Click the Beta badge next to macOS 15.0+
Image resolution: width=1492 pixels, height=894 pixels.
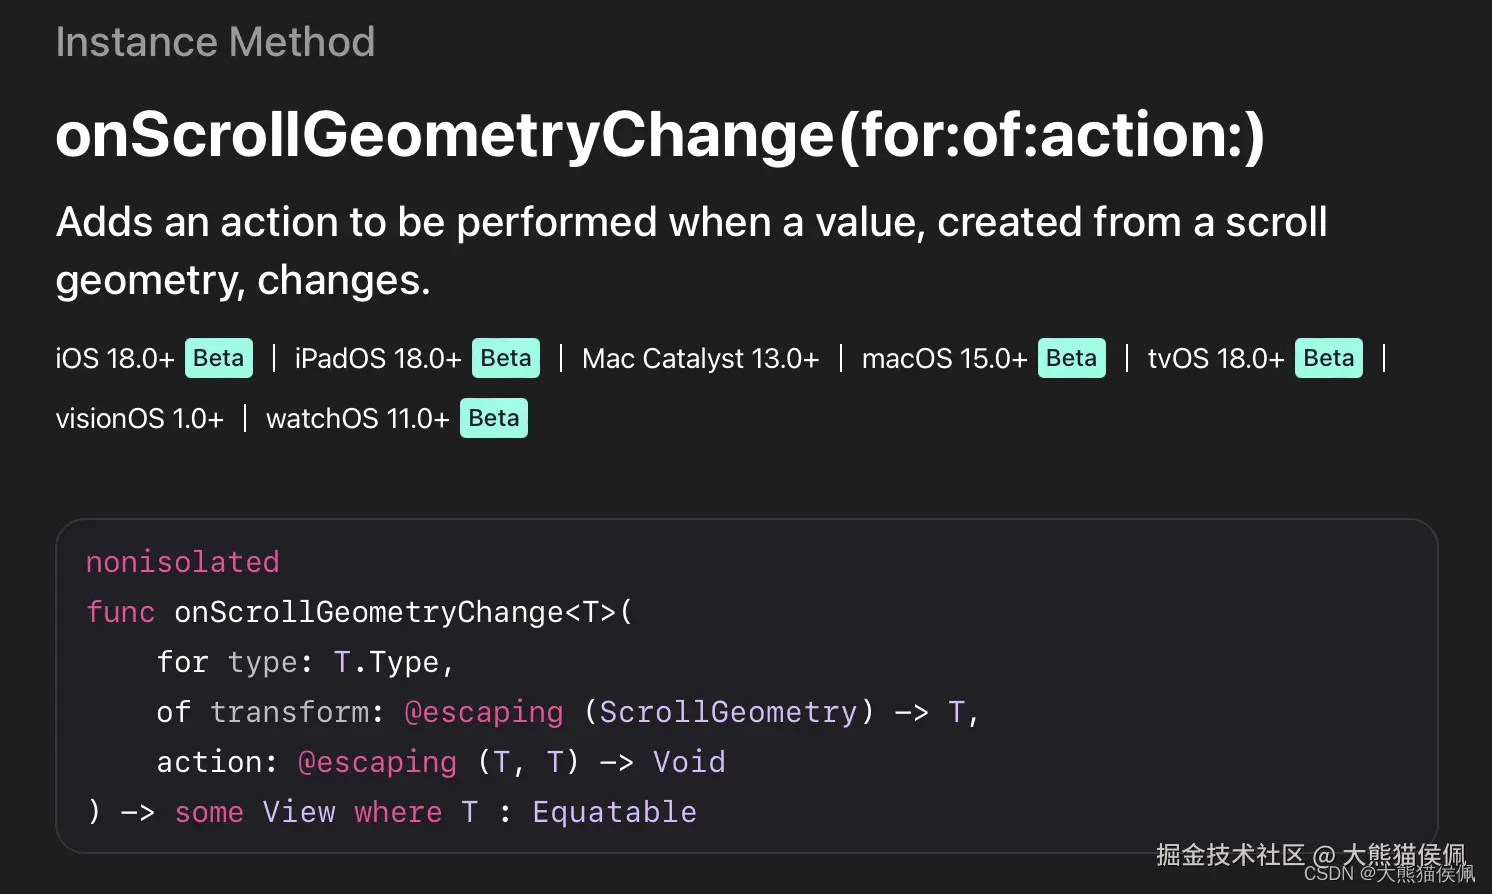click(1071, 358)
